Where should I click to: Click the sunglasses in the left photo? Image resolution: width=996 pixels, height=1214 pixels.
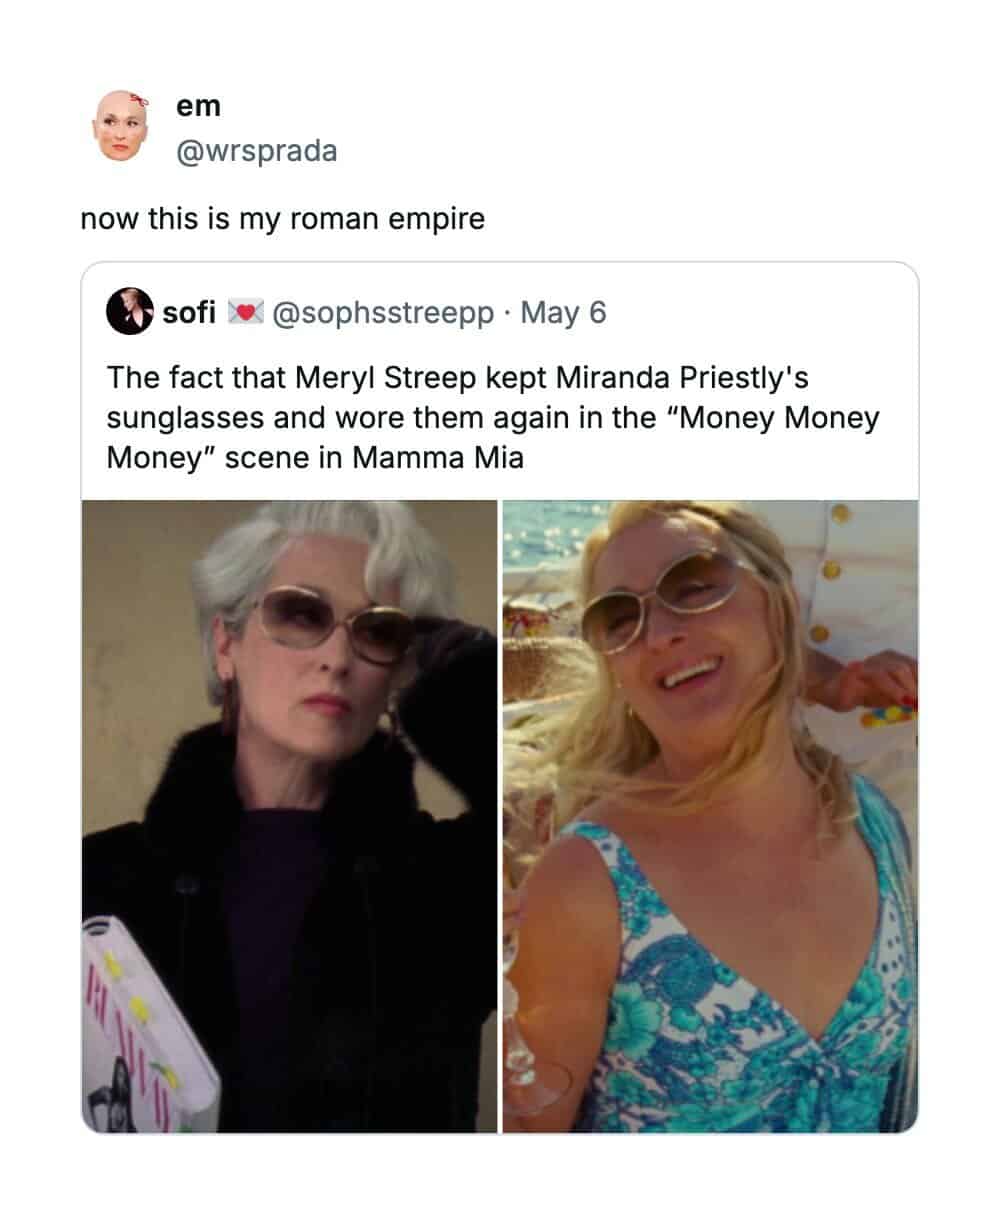[332, 622]
